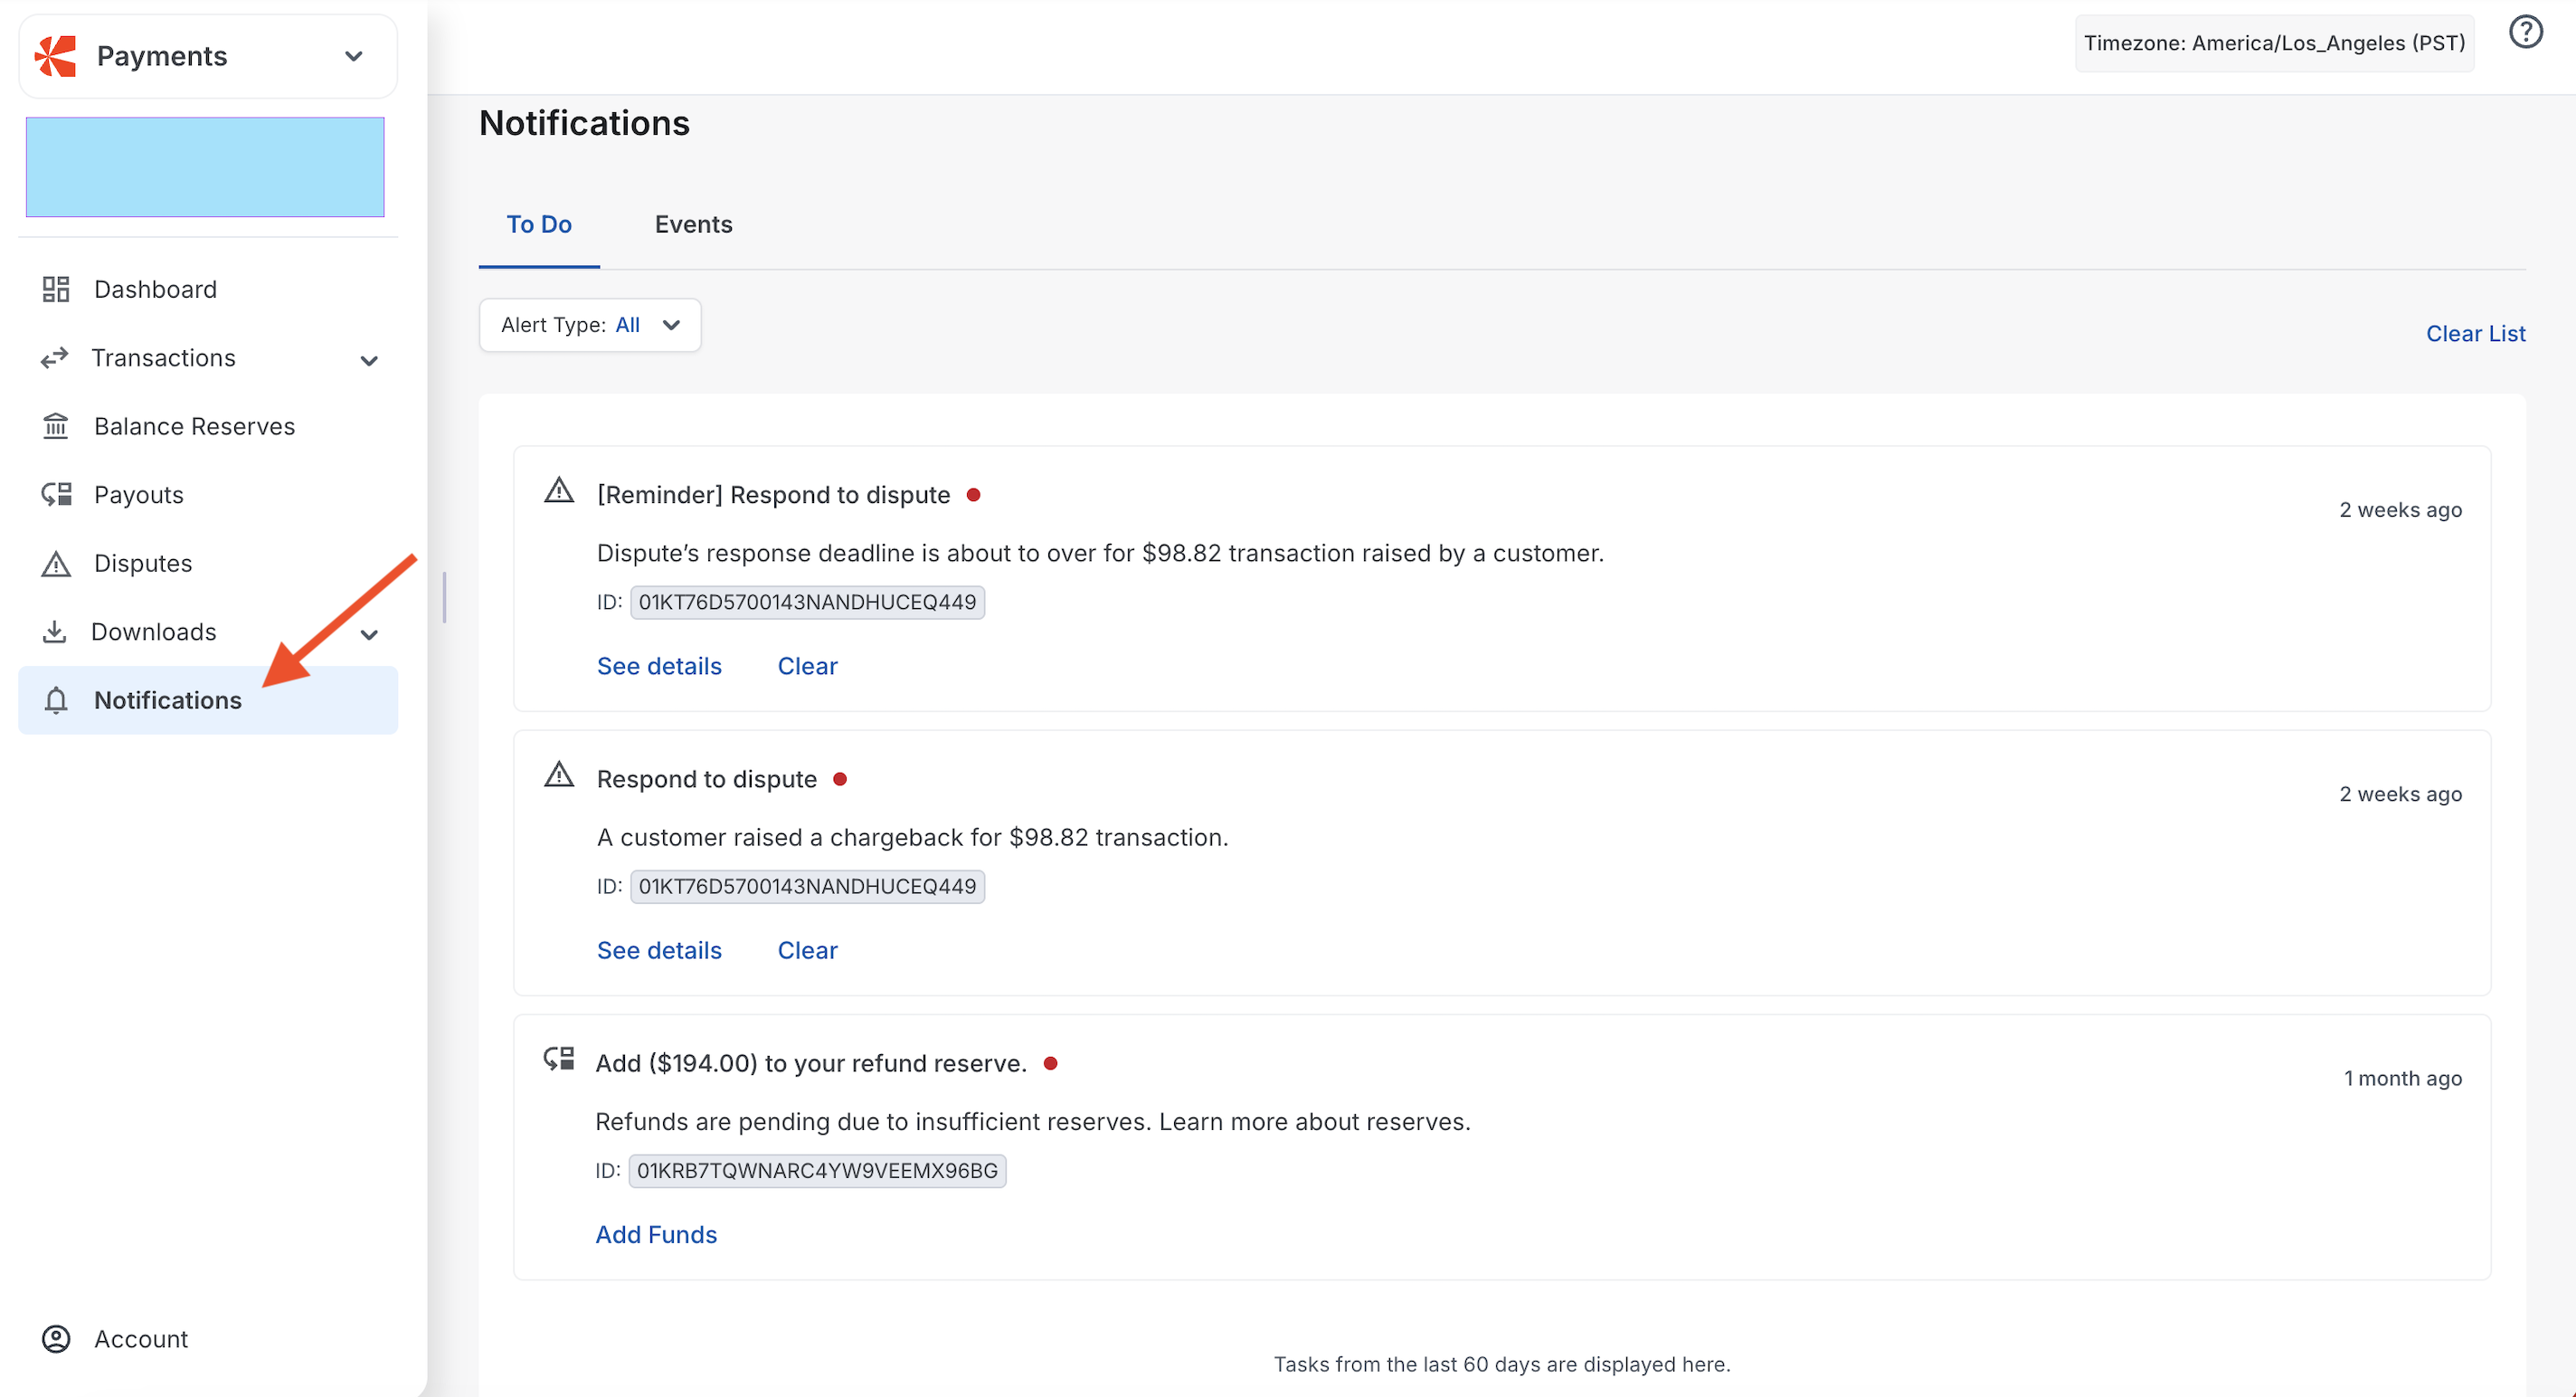Click the Notifications bell icon
The height and width of the screenshot is (1397, 2576).
tap(56, 700)
